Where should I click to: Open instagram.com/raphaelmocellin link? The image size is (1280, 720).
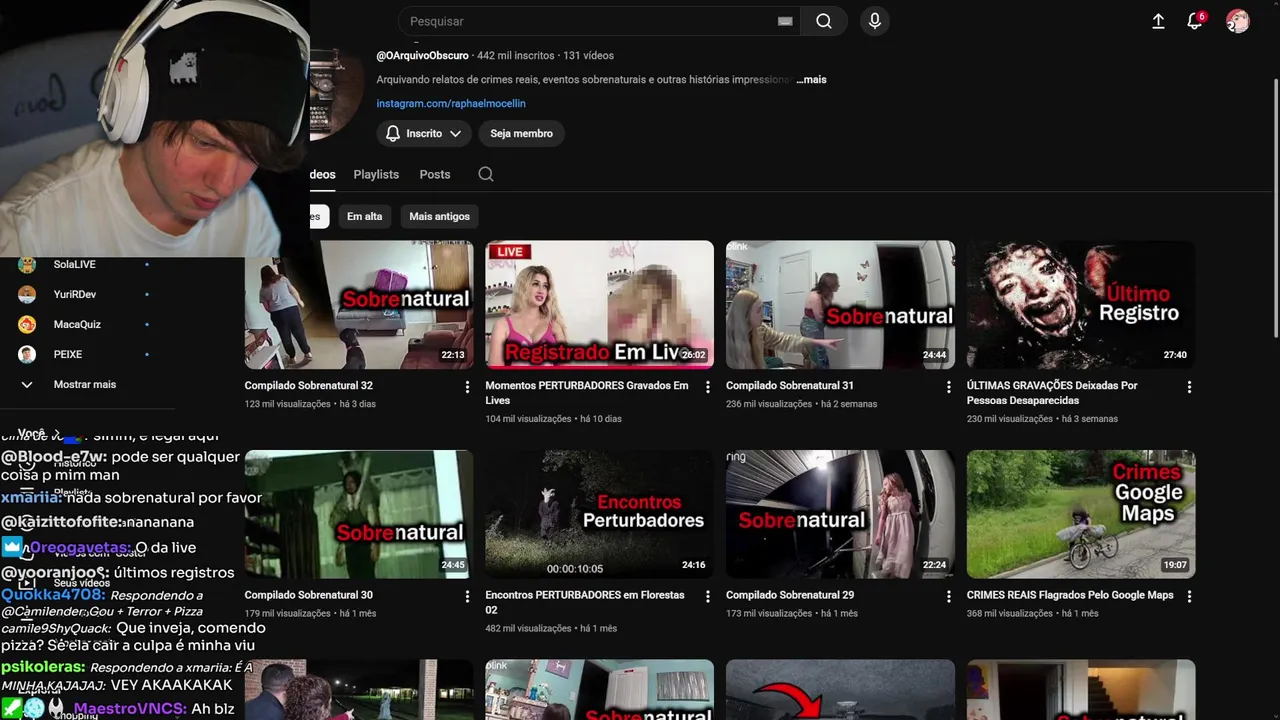[451, 103]
